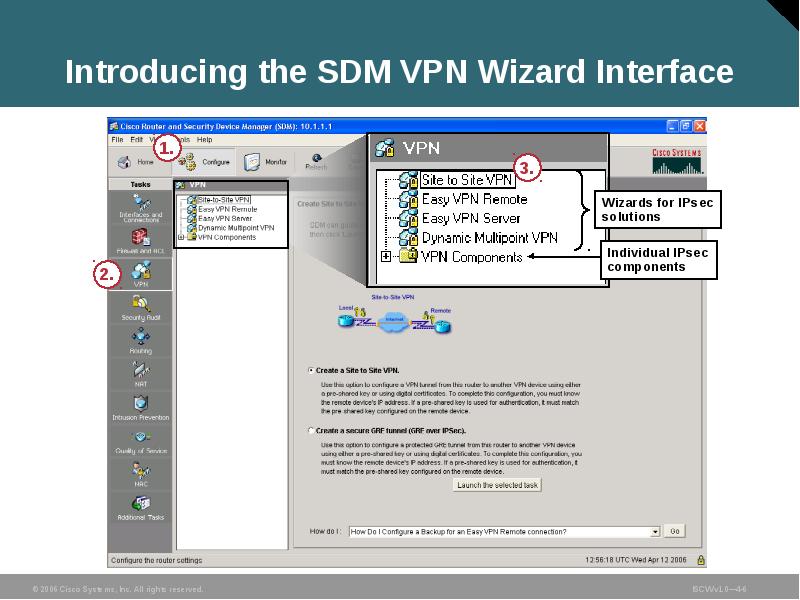The width and height of the screenshot is (800, 600).
Task: Open the File menu
Action: 117,140
